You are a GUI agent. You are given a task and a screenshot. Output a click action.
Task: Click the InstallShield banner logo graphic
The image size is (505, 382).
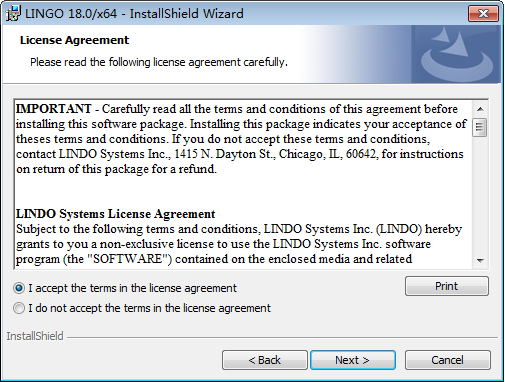click(456, 54)
